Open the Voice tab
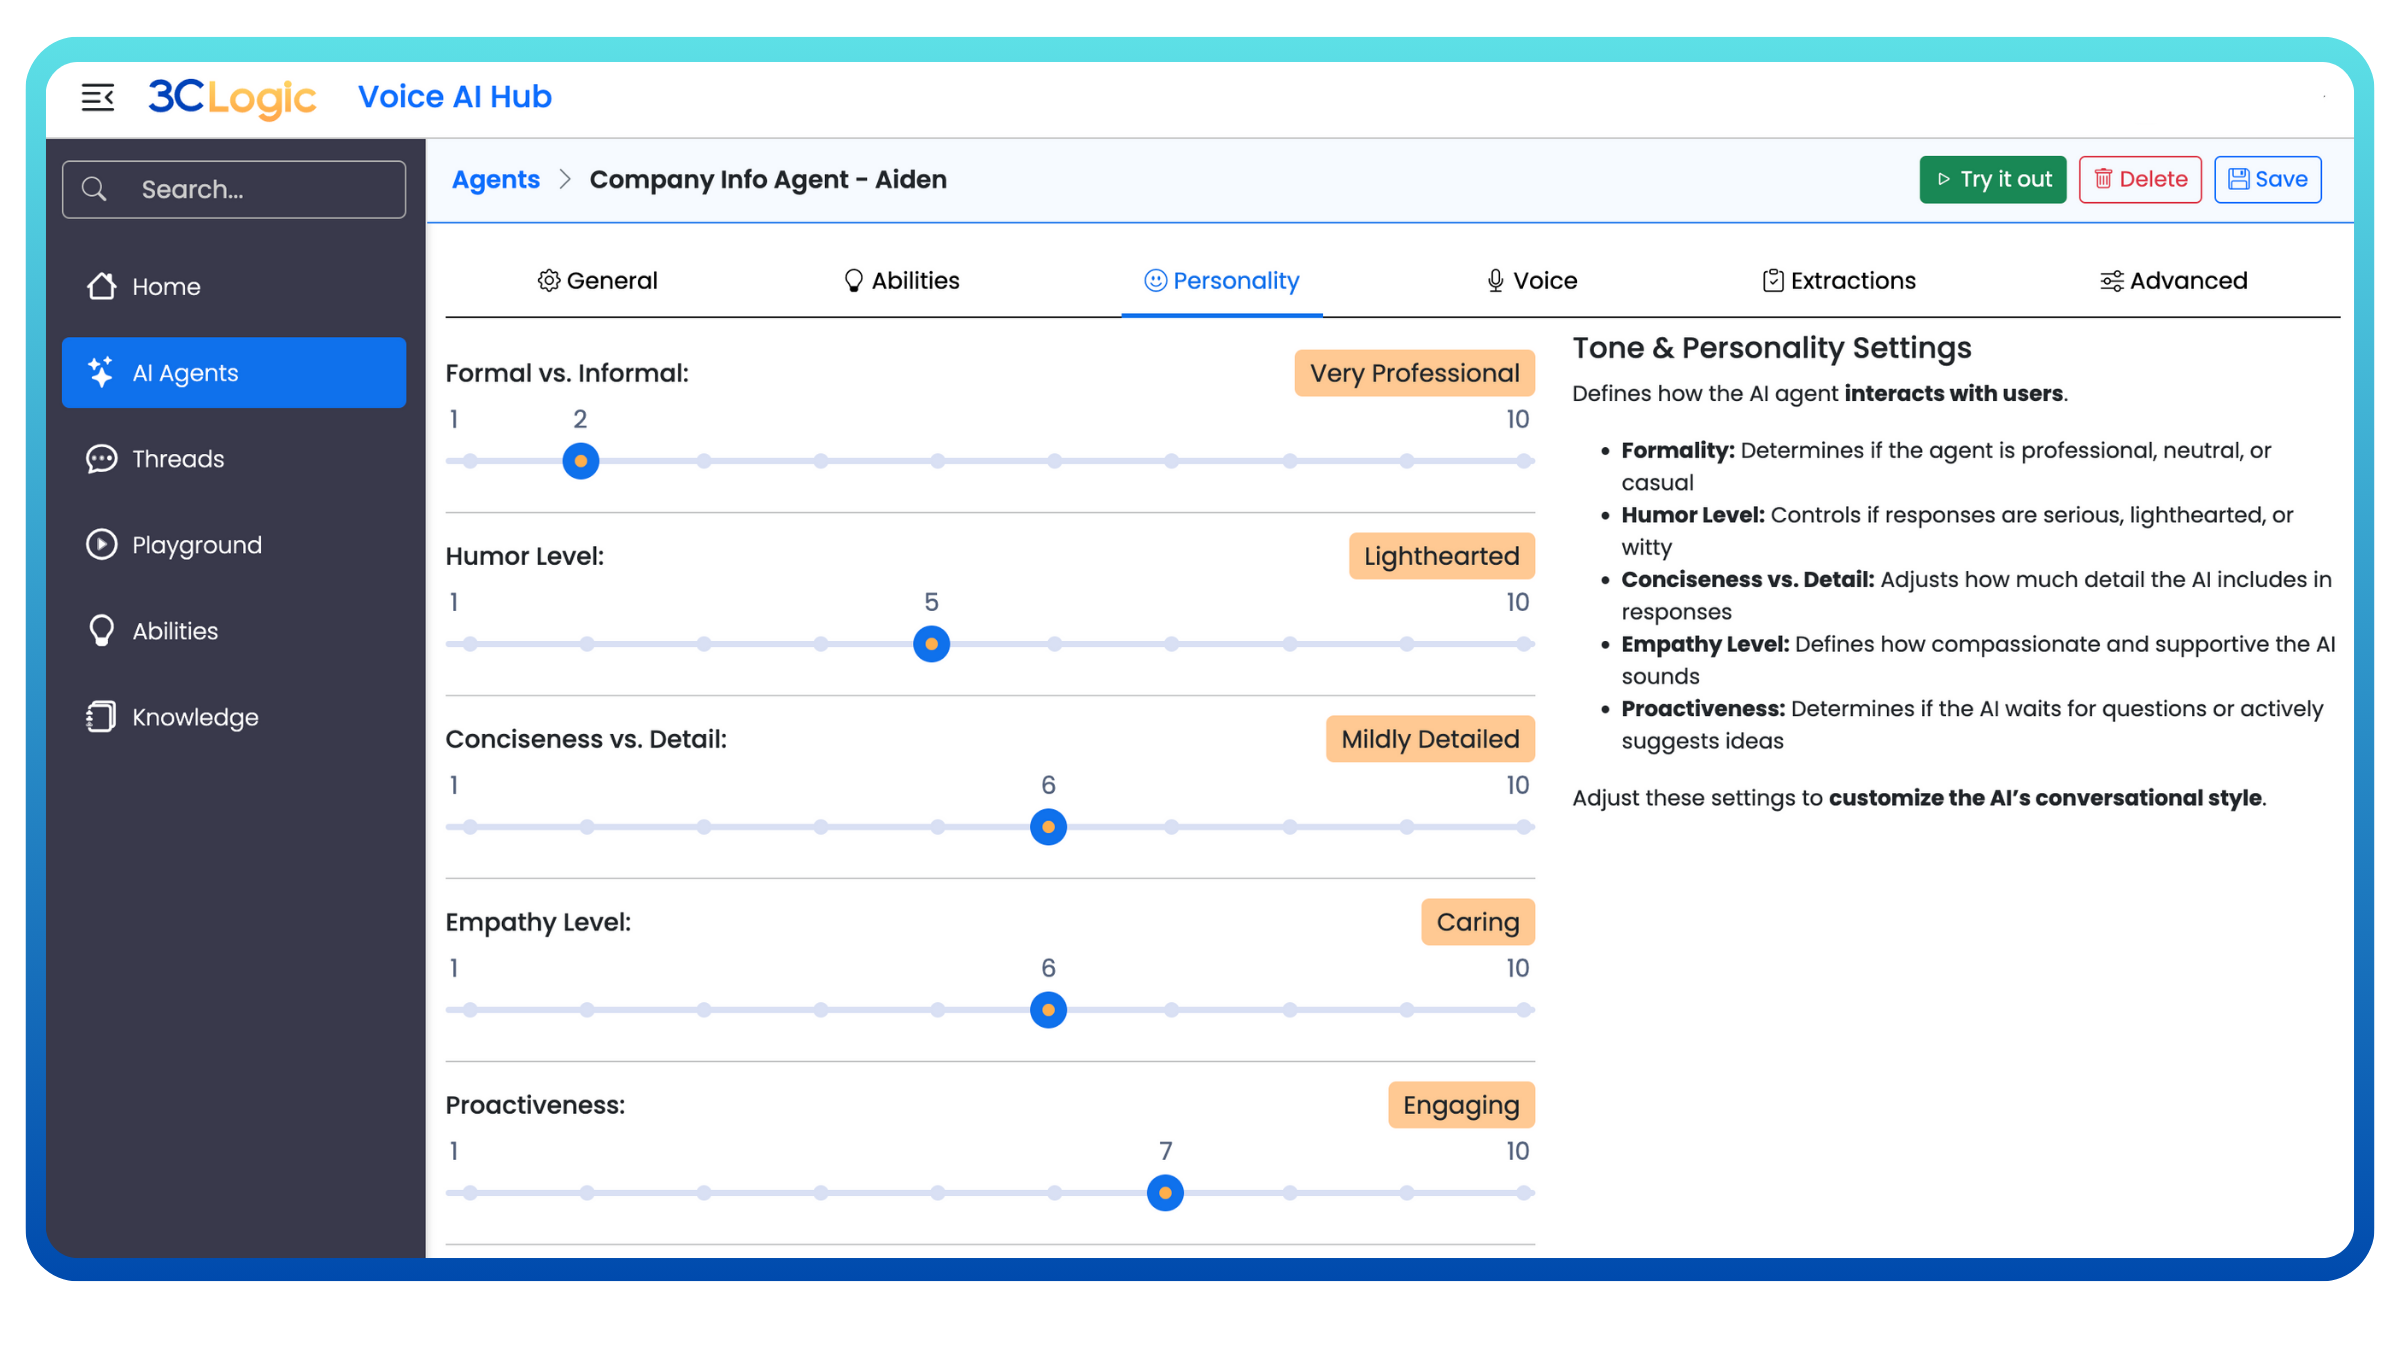The image size is (2400, 1350). pyautogui.click(x=1531, y=281)
